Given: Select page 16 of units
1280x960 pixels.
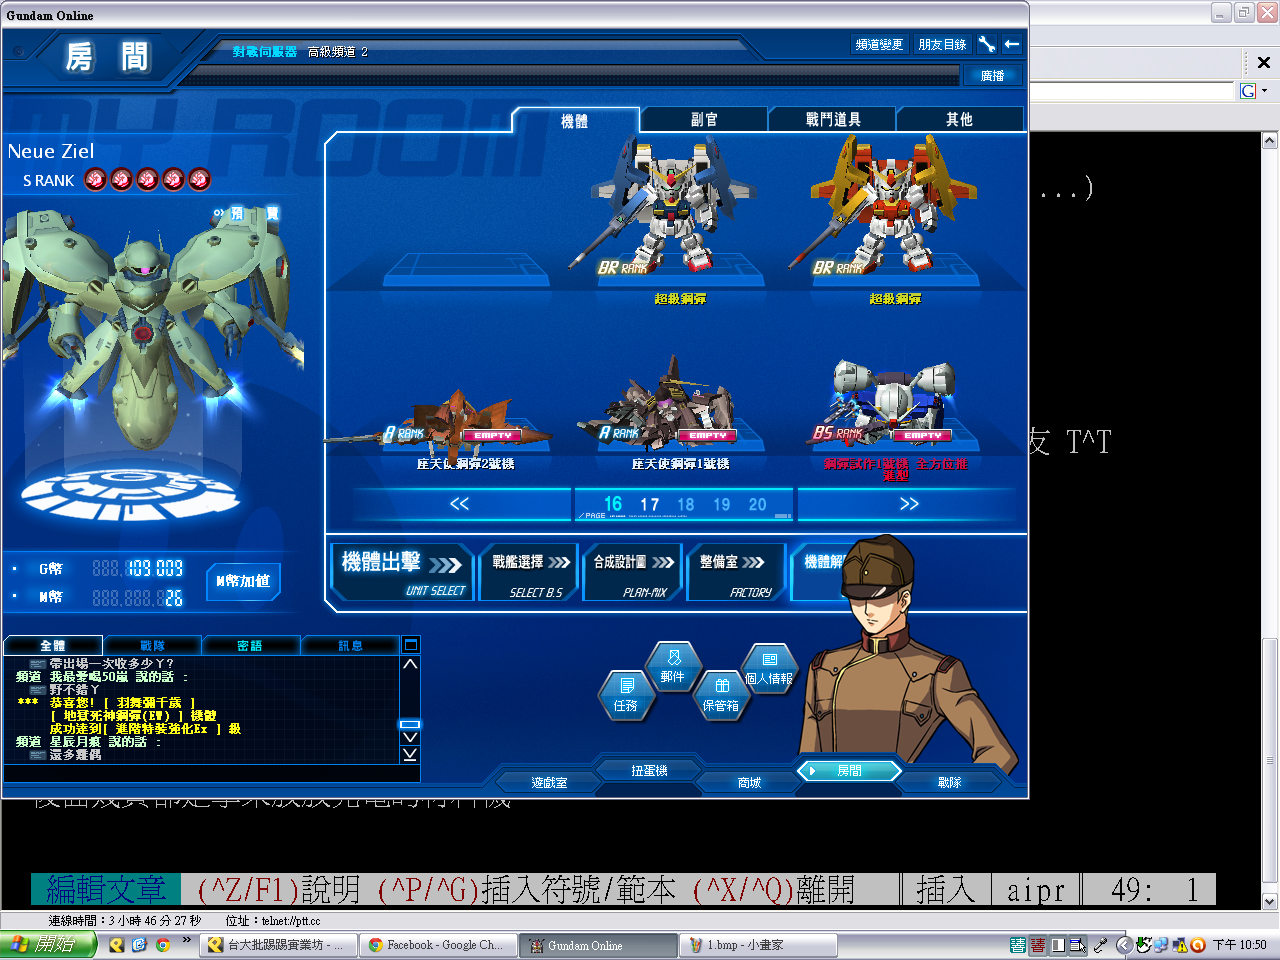Looking at the screenshot, I should click(x=613, y=504).
